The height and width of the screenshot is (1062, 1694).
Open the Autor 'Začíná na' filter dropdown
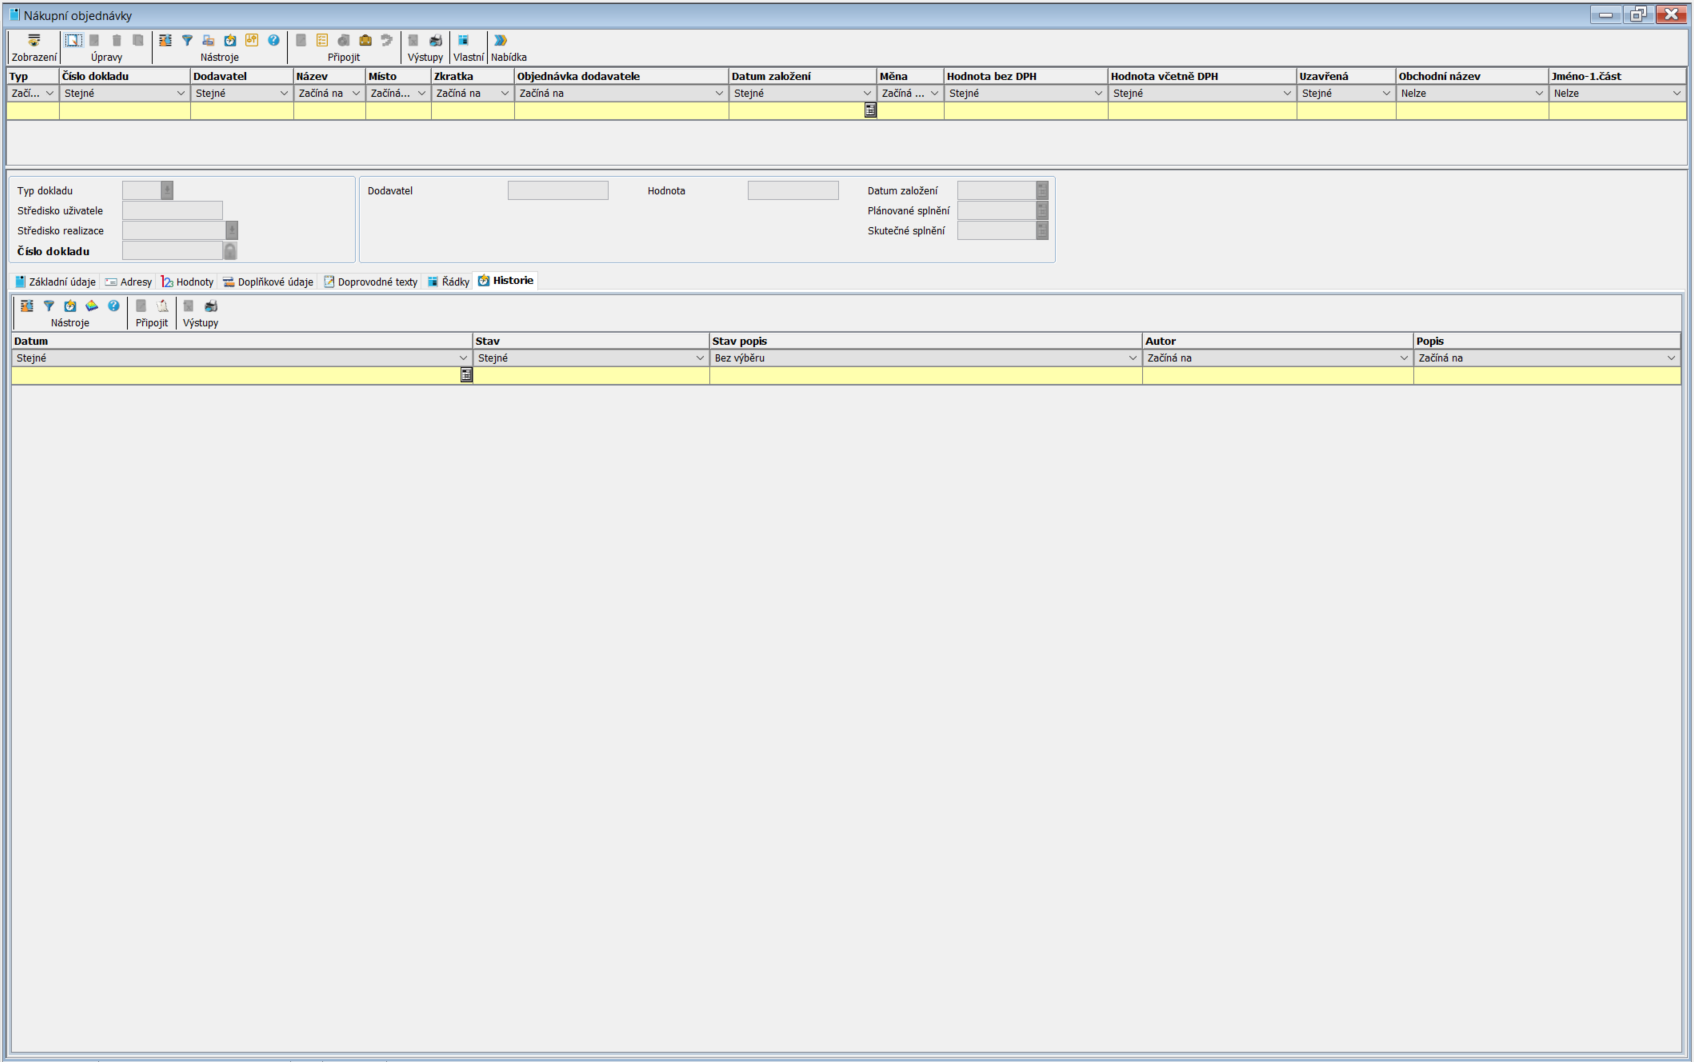[1403, 358]
